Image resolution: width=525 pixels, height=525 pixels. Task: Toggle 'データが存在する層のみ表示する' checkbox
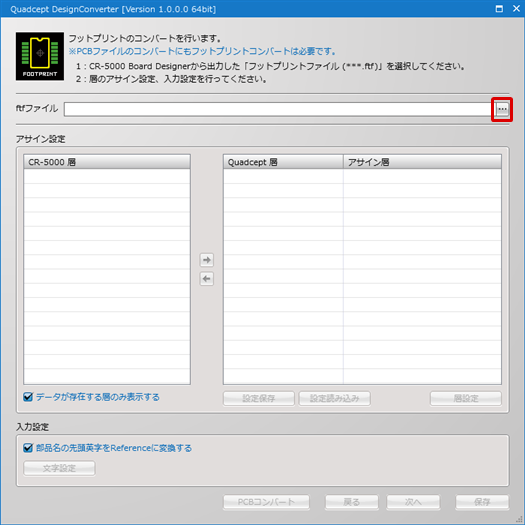[28, 397]
